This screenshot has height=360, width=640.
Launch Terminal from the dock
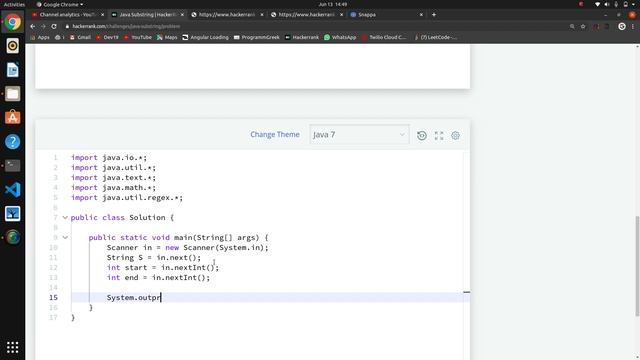(x=13, y=165)
